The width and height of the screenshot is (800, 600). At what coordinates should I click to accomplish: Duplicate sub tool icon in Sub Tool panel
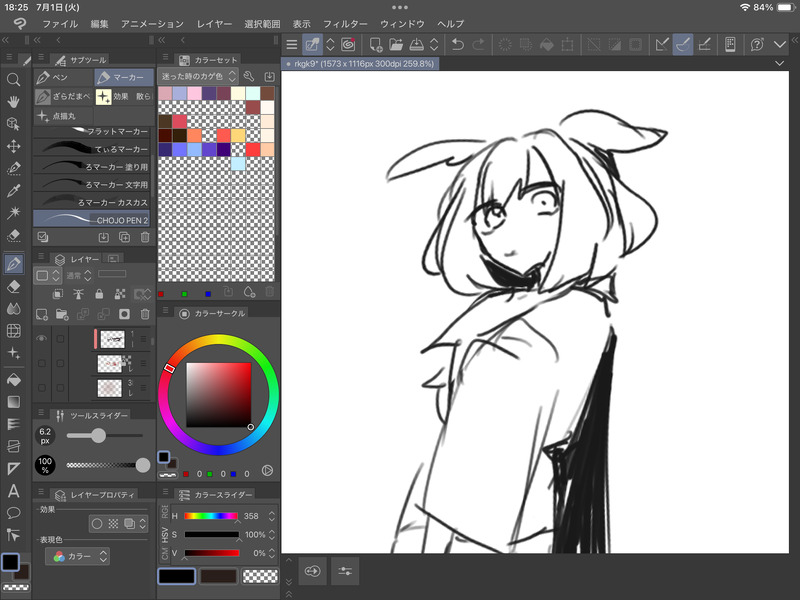point(124,237)
